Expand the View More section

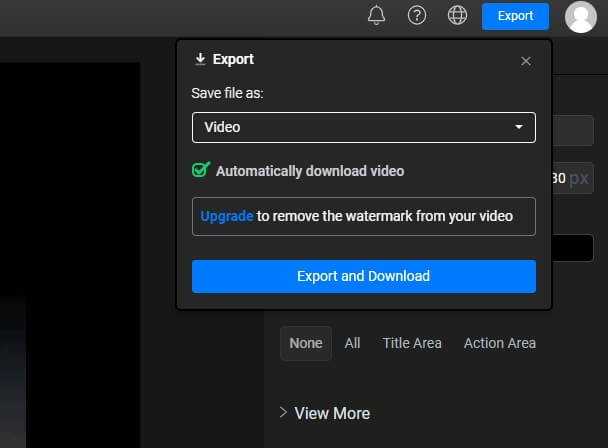coord(325,413)
